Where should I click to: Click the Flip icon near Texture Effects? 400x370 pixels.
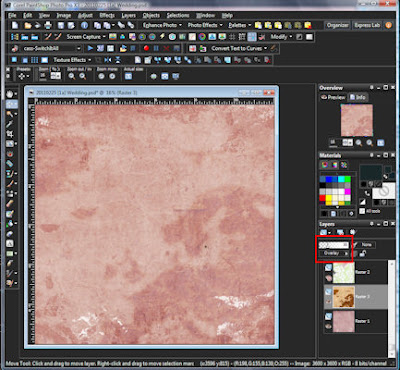tap(118, 60)
